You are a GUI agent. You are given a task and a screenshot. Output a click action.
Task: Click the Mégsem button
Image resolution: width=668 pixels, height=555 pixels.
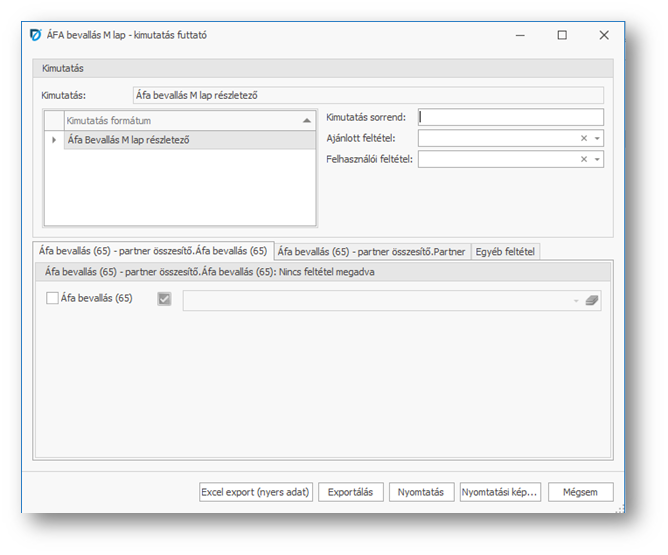(x=580, y=492)
